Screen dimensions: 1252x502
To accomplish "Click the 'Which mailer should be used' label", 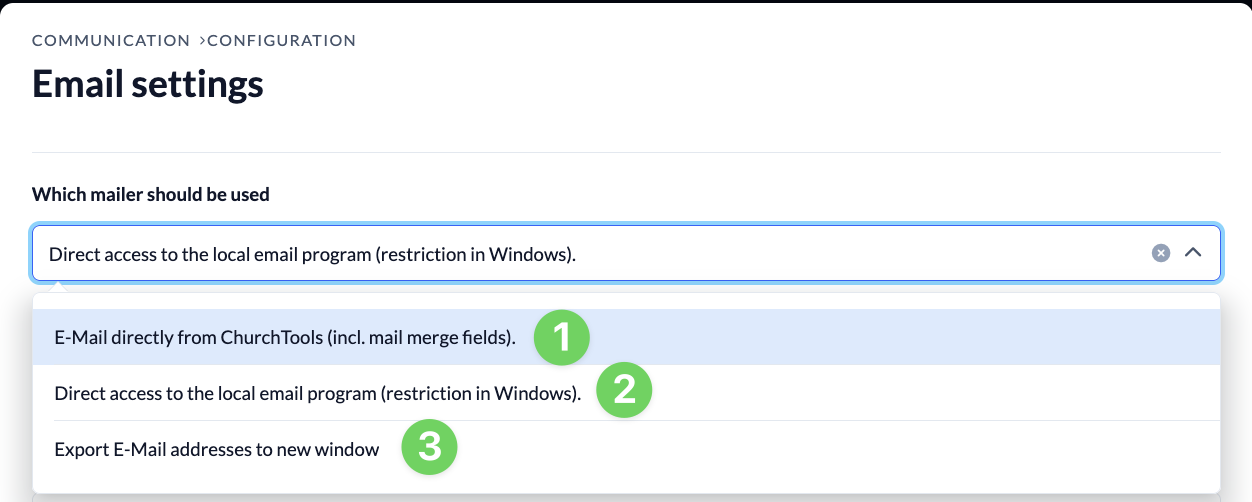I will coord(151,194).
